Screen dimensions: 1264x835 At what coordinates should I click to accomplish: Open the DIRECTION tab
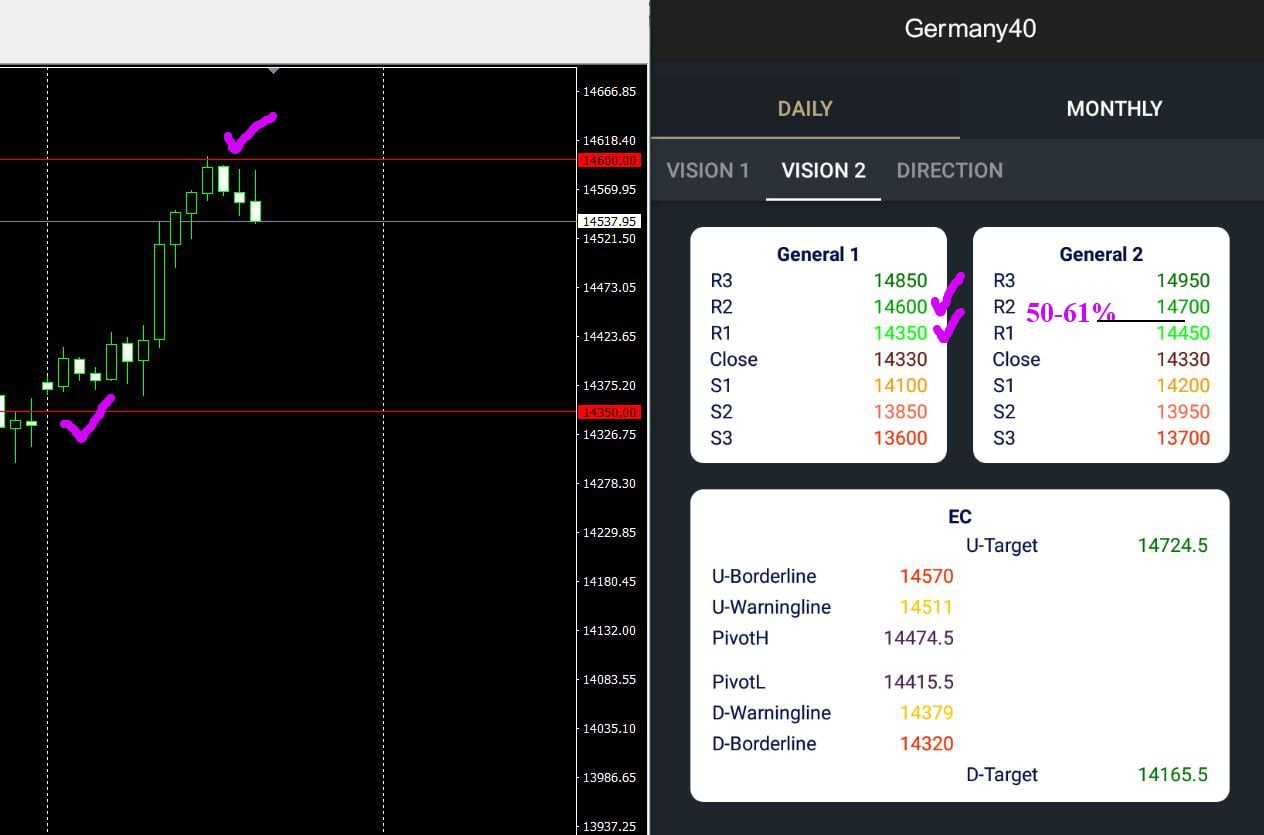[x=949, y=170]
